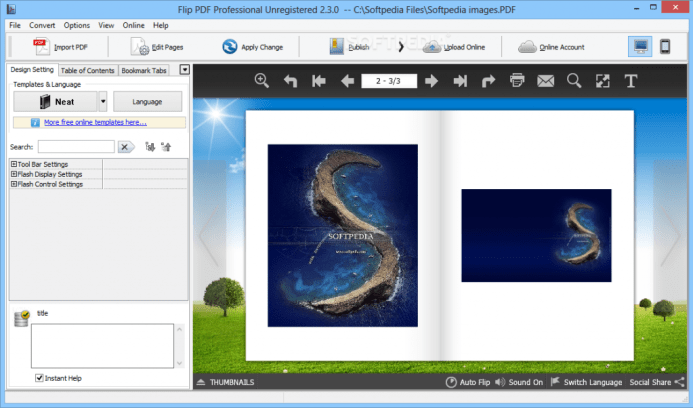Click the Import PDF button

tap(60, 46)
